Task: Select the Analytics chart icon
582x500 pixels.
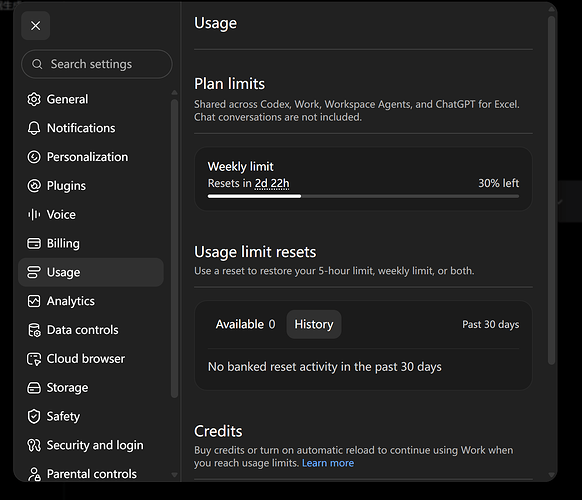Action: (x=34, y=301)
